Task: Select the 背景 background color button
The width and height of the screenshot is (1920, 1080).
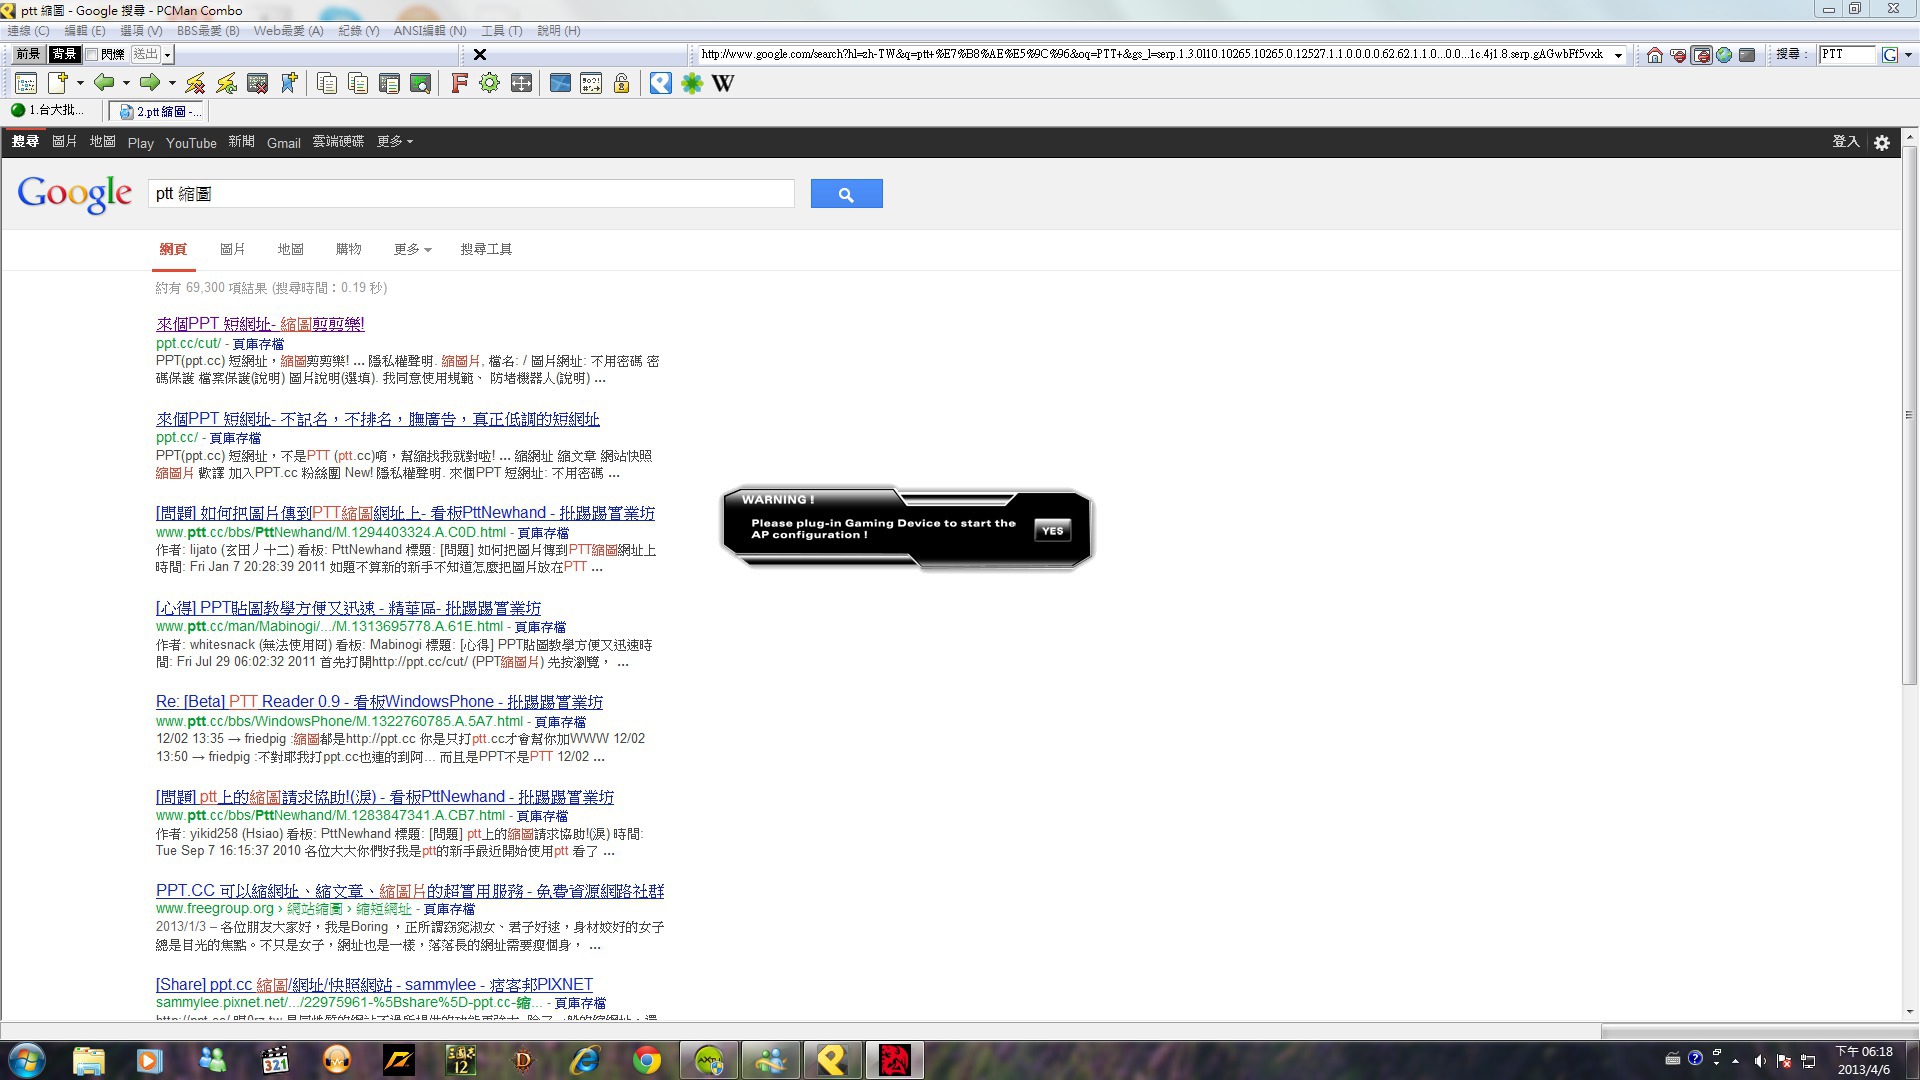Action: (65, 54)
